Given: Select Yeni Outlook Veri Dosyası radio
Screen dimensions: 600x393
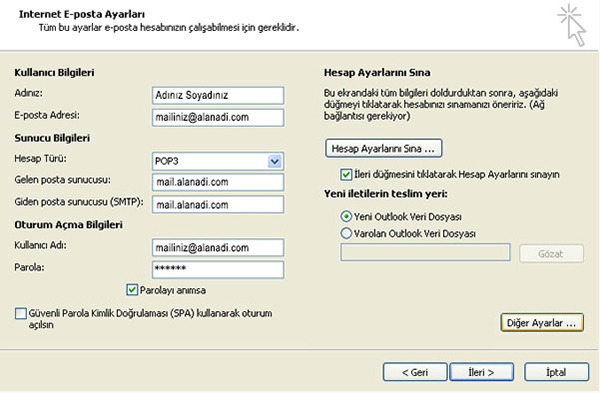Looking at the screenshot, I should tap(346, 217).
